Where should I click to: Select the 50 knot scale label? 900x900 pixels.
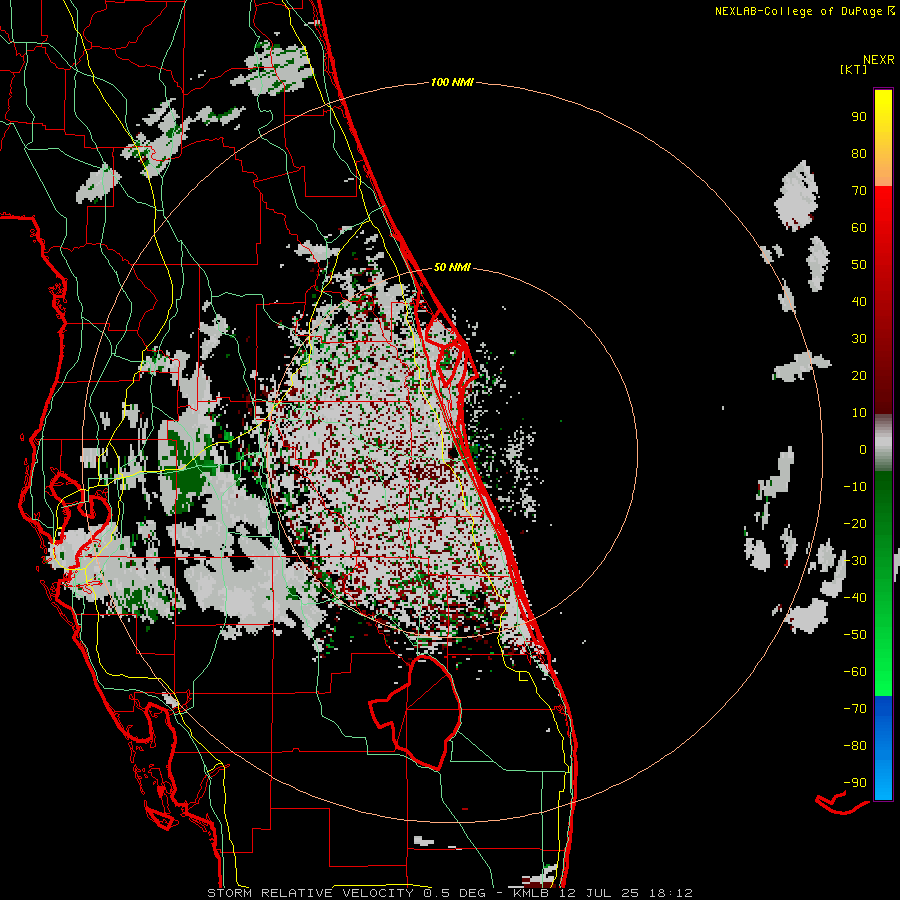(x=859, y=265)
